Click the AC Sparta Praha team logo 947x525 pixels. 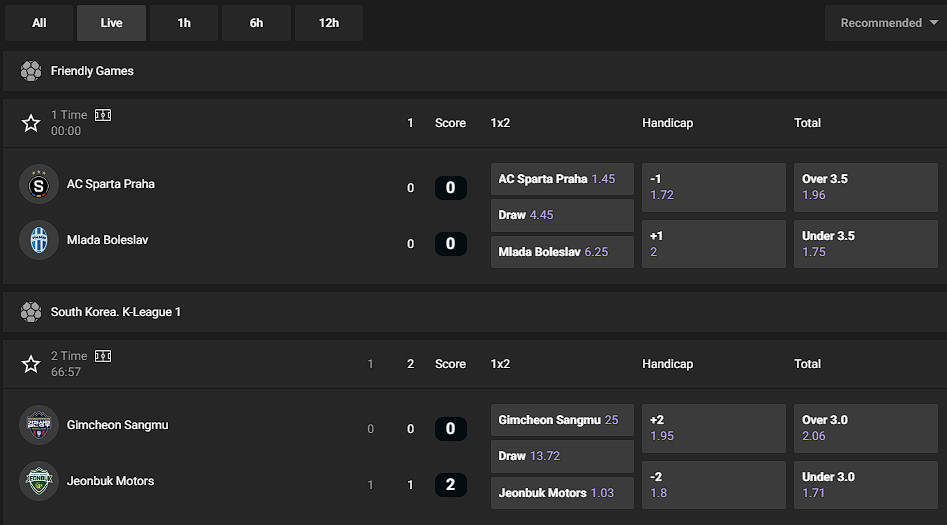(39, 184)
